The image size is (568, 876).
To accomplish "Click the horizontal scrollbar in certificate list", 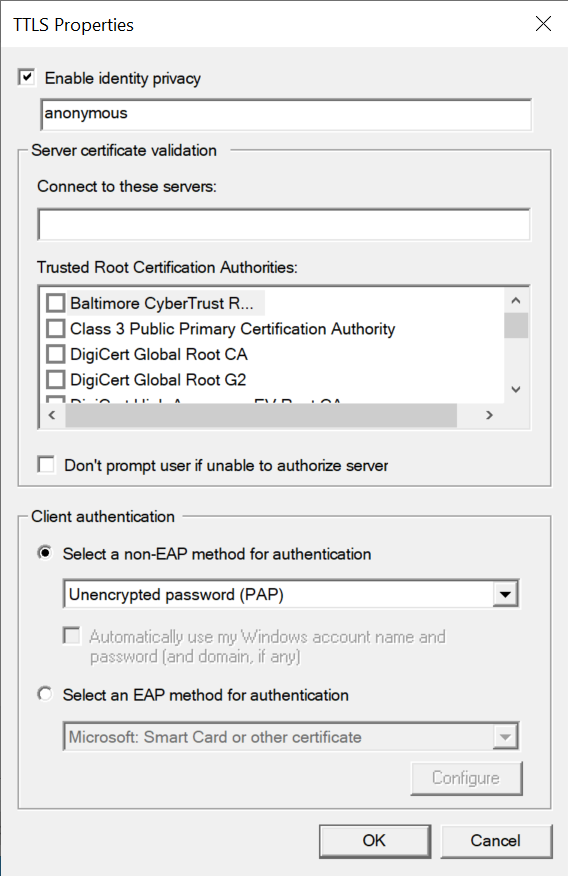I will coord(261,416).
